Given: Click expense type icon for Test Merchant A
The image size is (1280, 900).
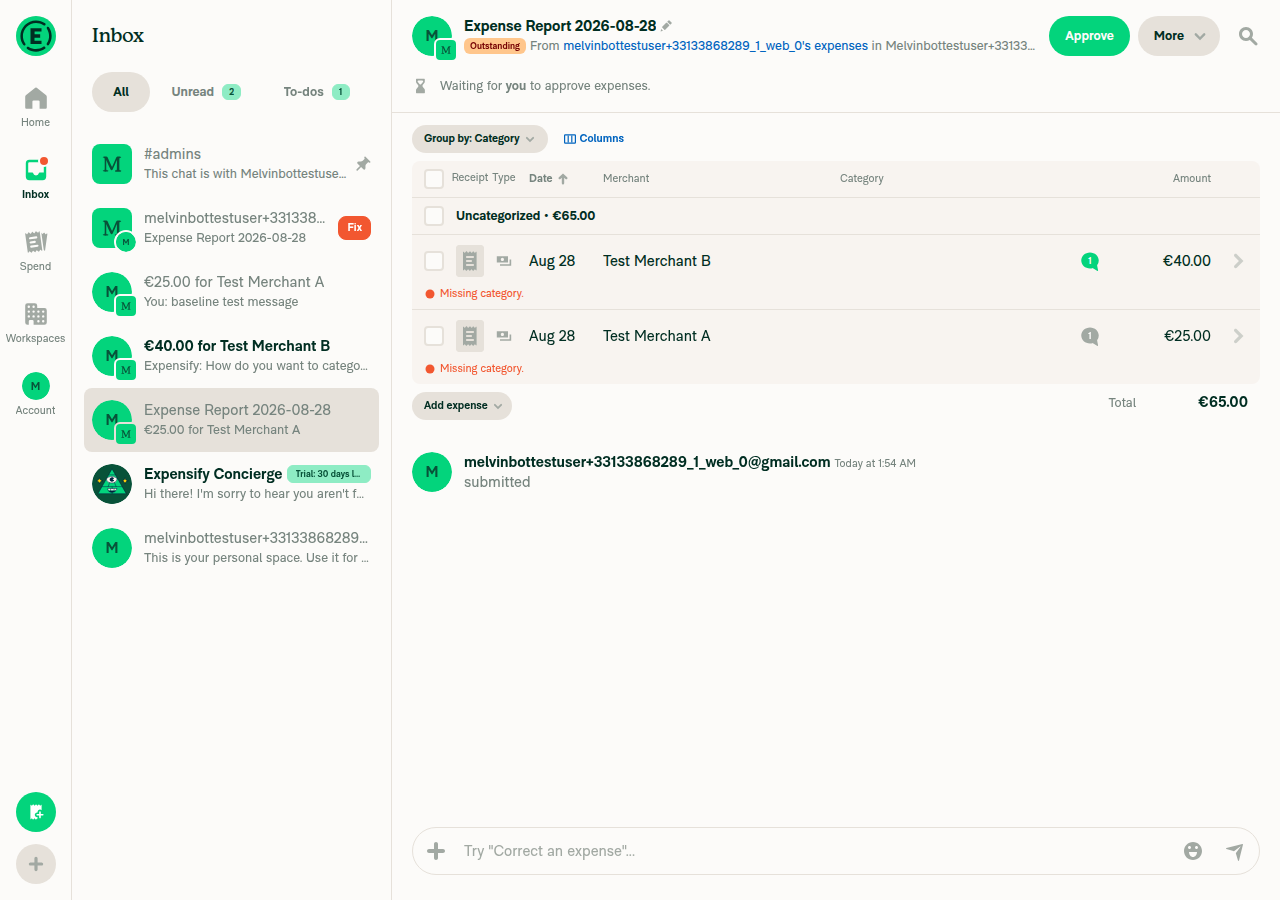Looking at the screenshot, I should (x=504, y=336).
